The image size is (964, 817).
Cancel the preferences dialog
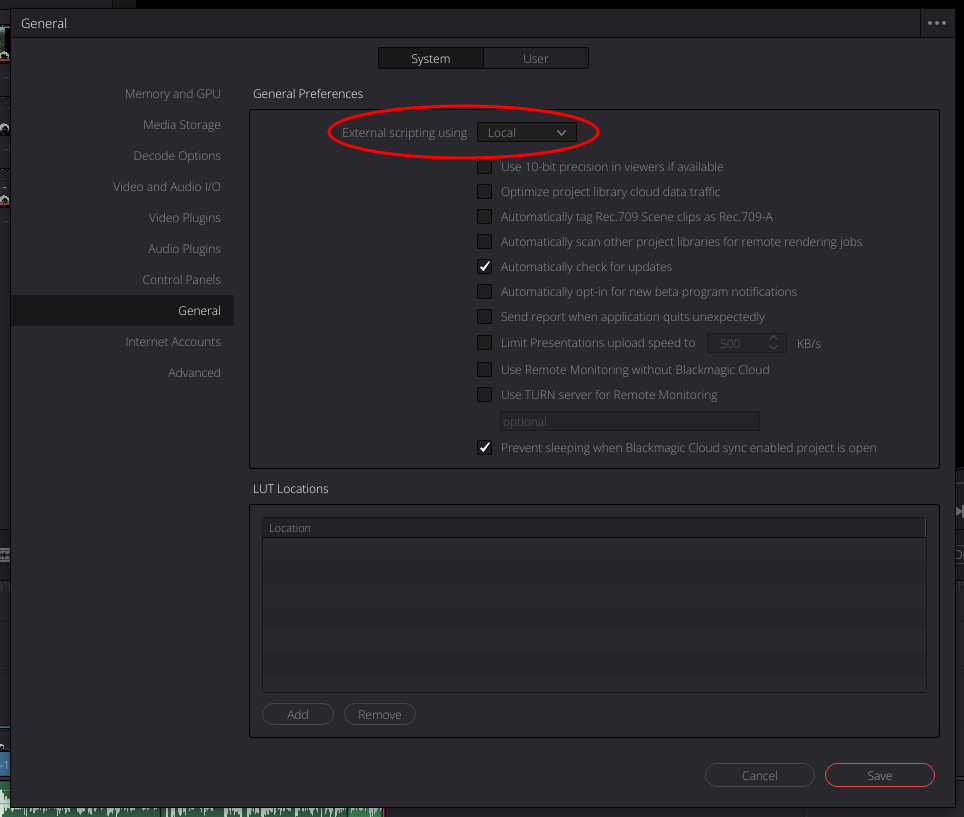click(x=759, y=775)
